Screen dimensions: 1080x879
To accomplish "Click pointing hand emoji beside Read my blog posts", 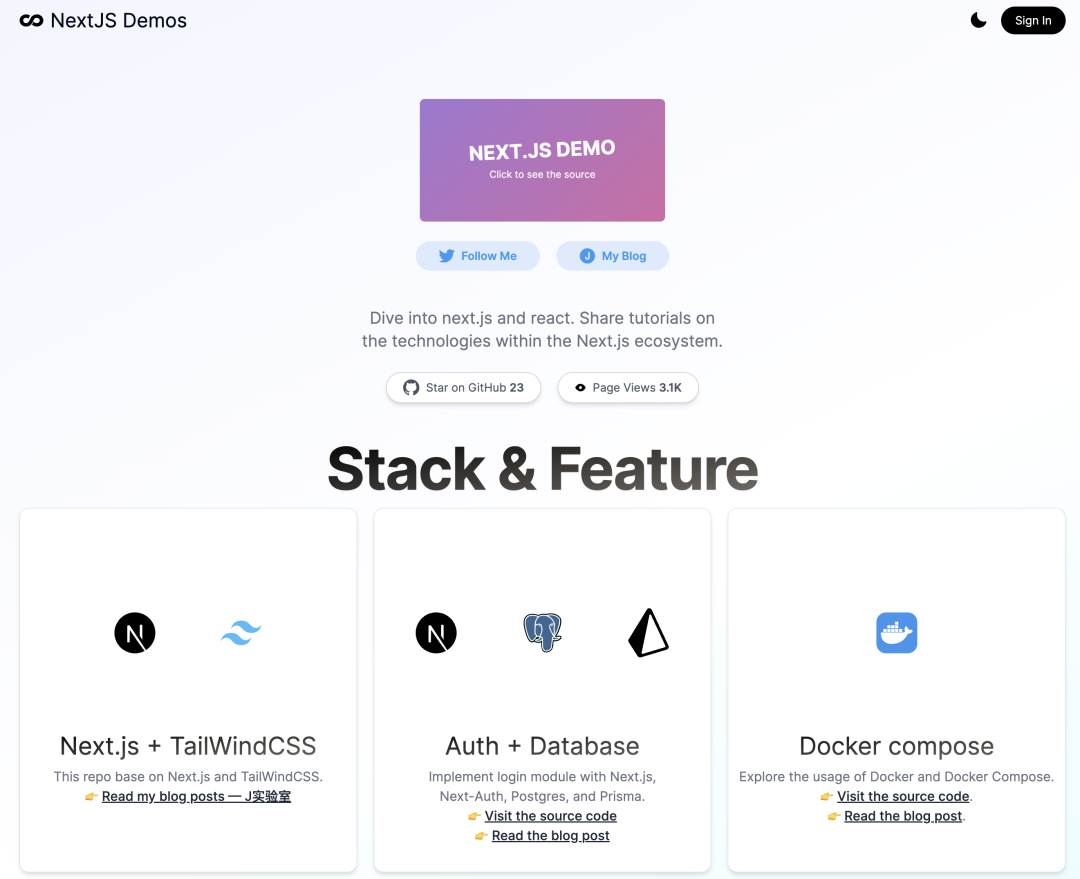I will (91, 796).
